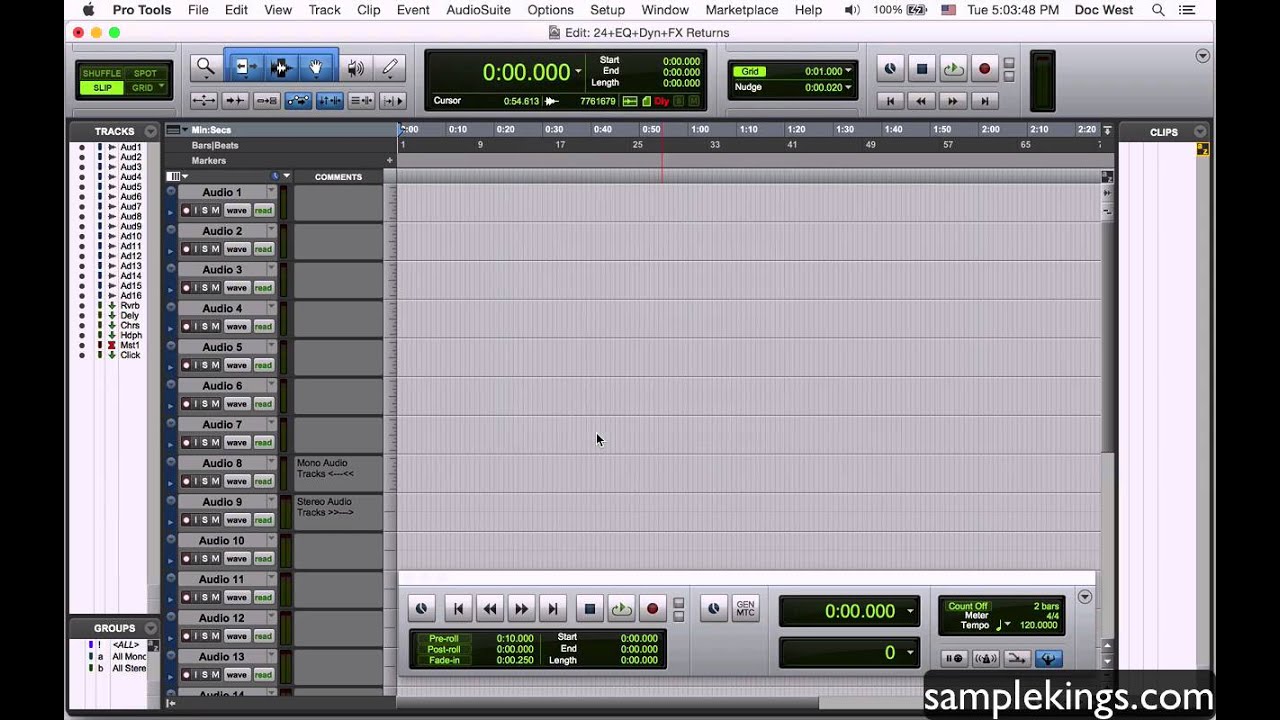Screen dimensions: 1280x720
Task: Select the Scrubber speaker tool
Action: click(x=355, y=68)
